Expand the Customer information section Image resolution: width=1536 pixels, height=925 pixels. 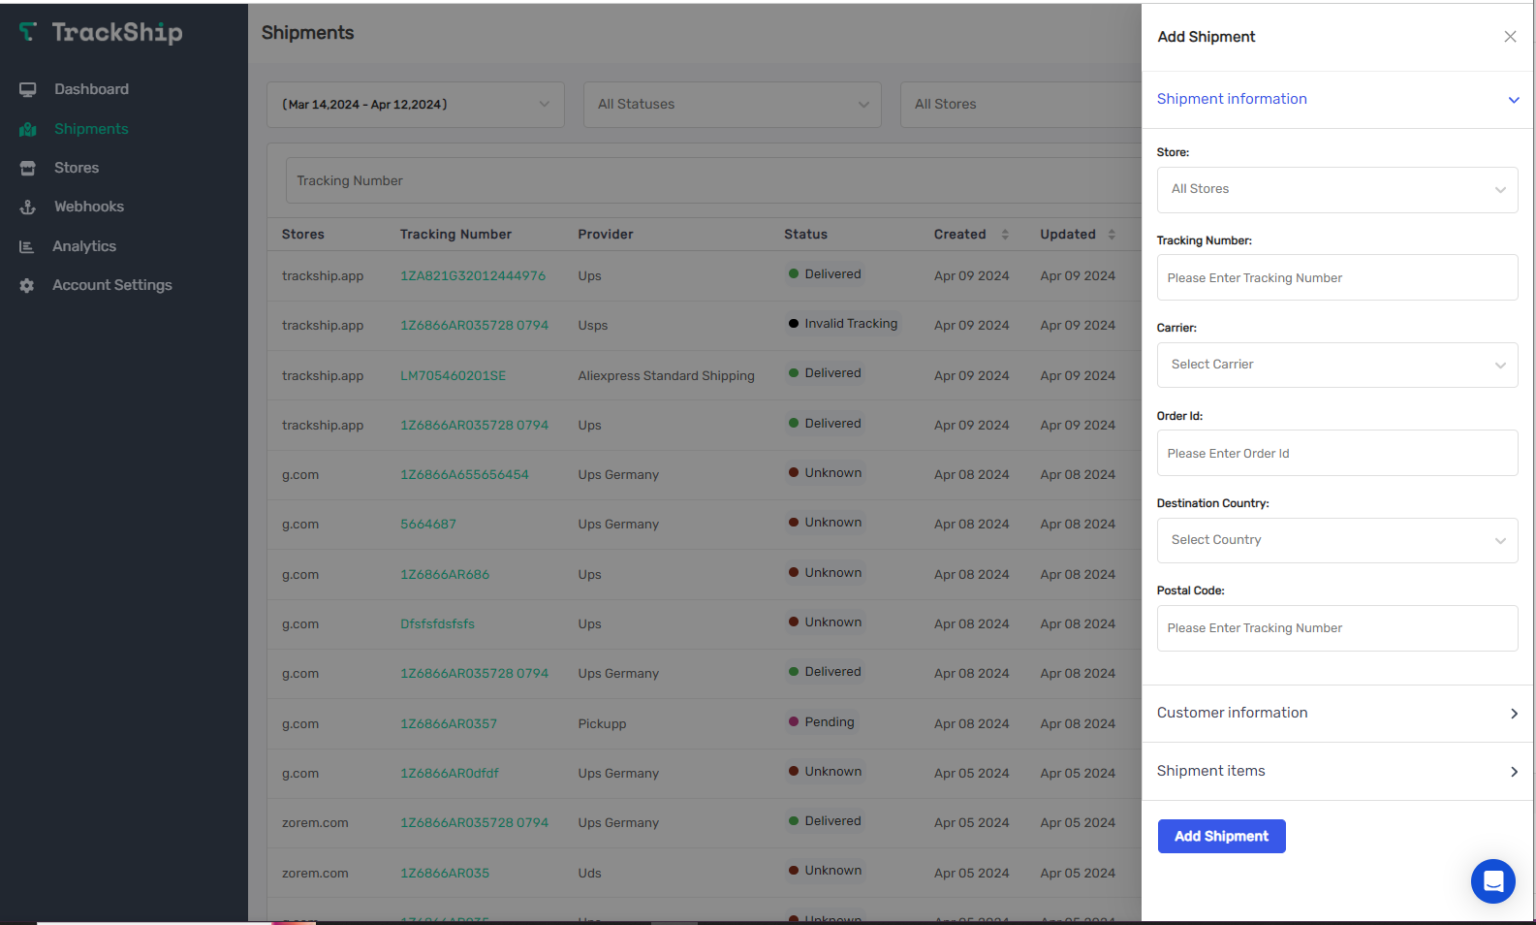[1337, 713]
